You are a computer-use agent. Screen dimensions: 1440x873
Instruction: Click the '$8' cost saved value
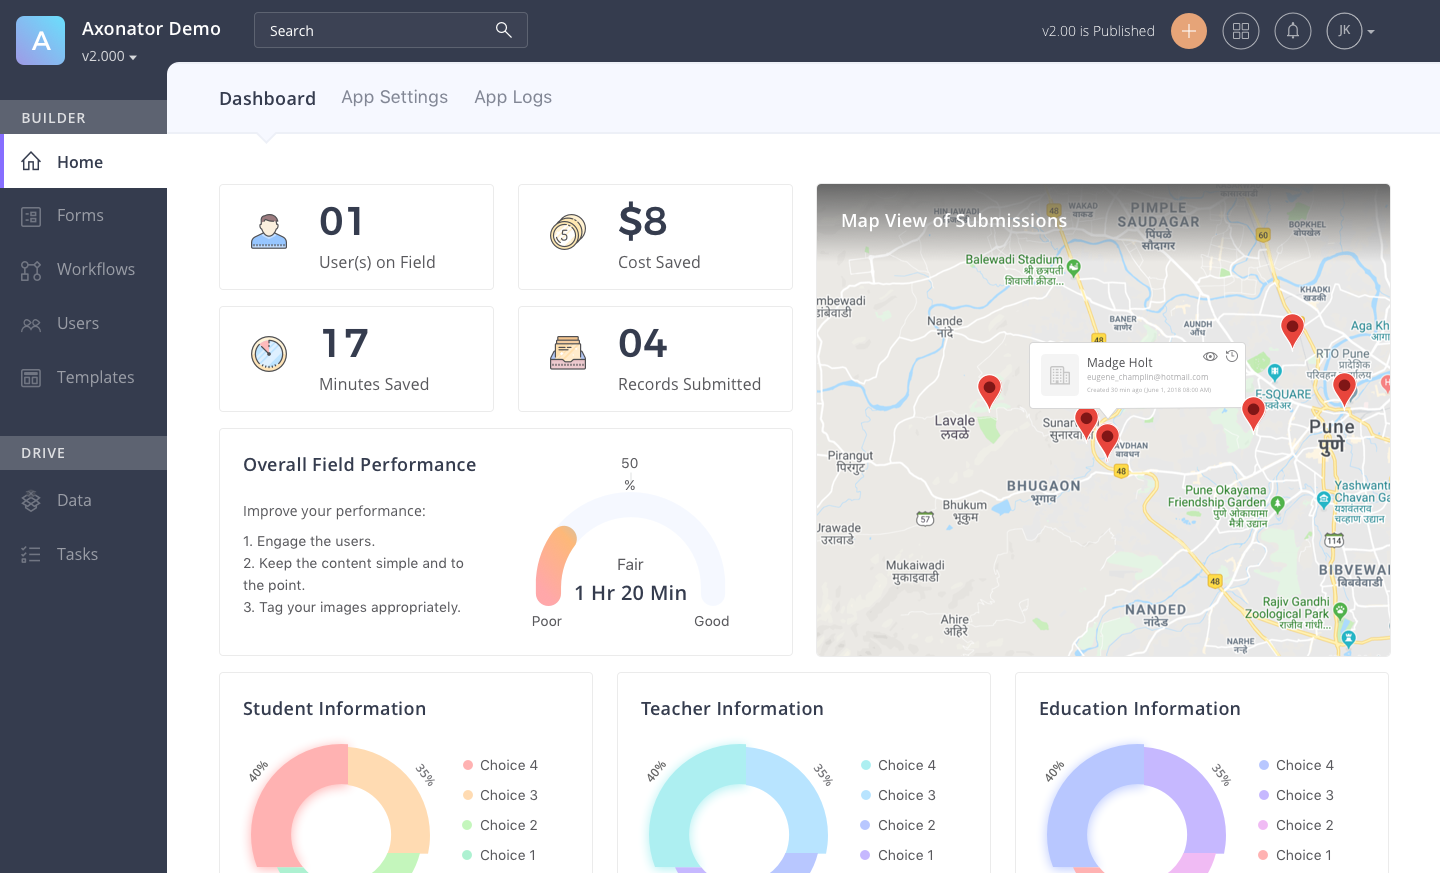642,221
